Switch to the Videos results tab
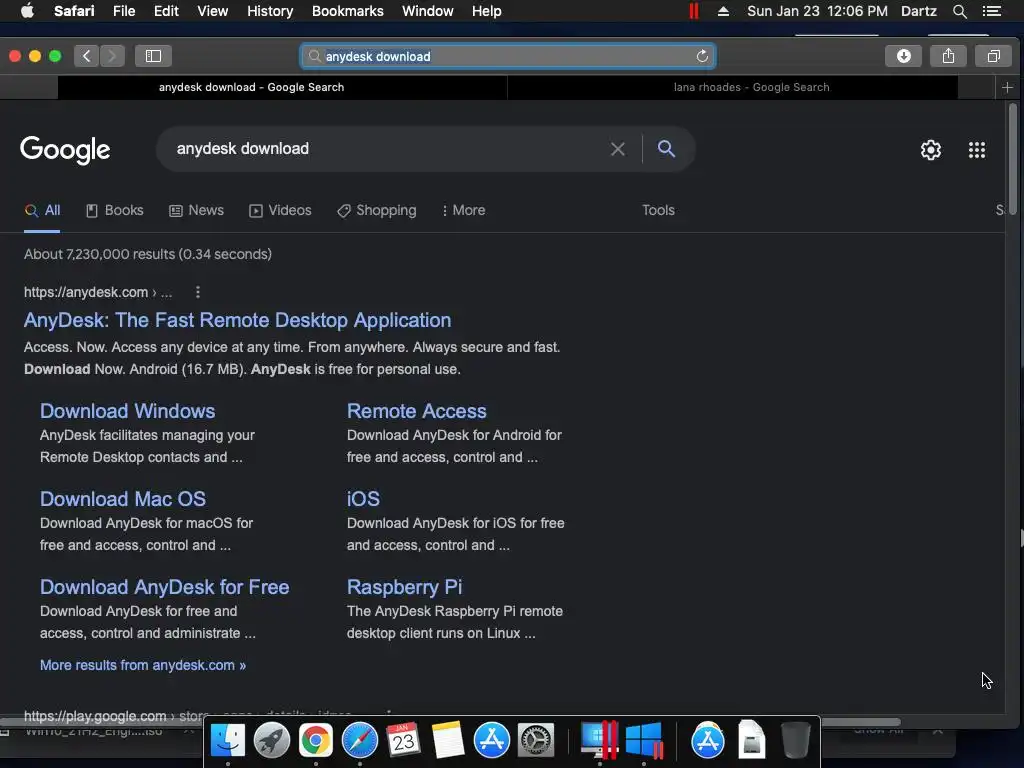1024x768 pixels. [280, 210]
